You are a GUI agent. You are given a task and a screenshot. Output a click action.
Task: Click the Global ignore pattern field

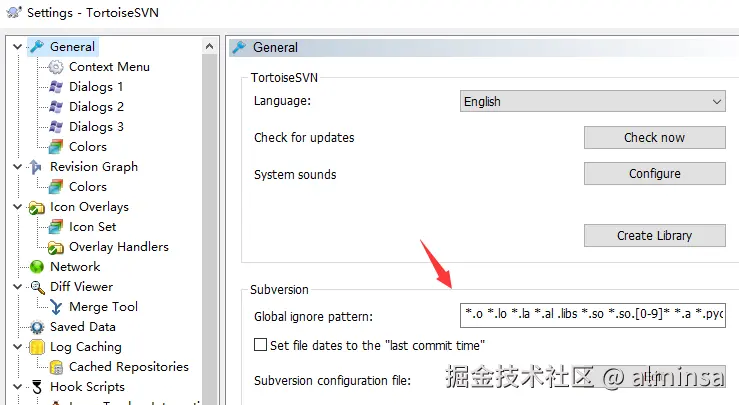(592, 315)
